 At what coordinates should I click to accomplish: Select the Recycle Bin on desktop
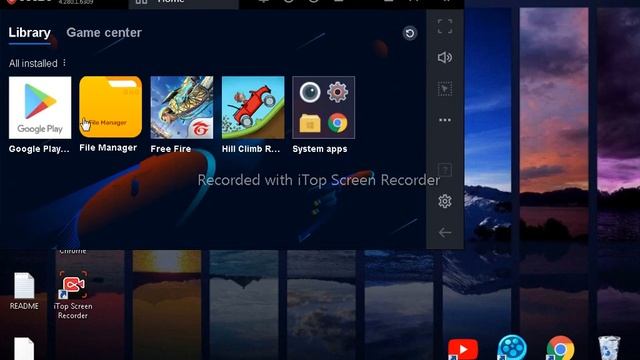coord(609,348)
